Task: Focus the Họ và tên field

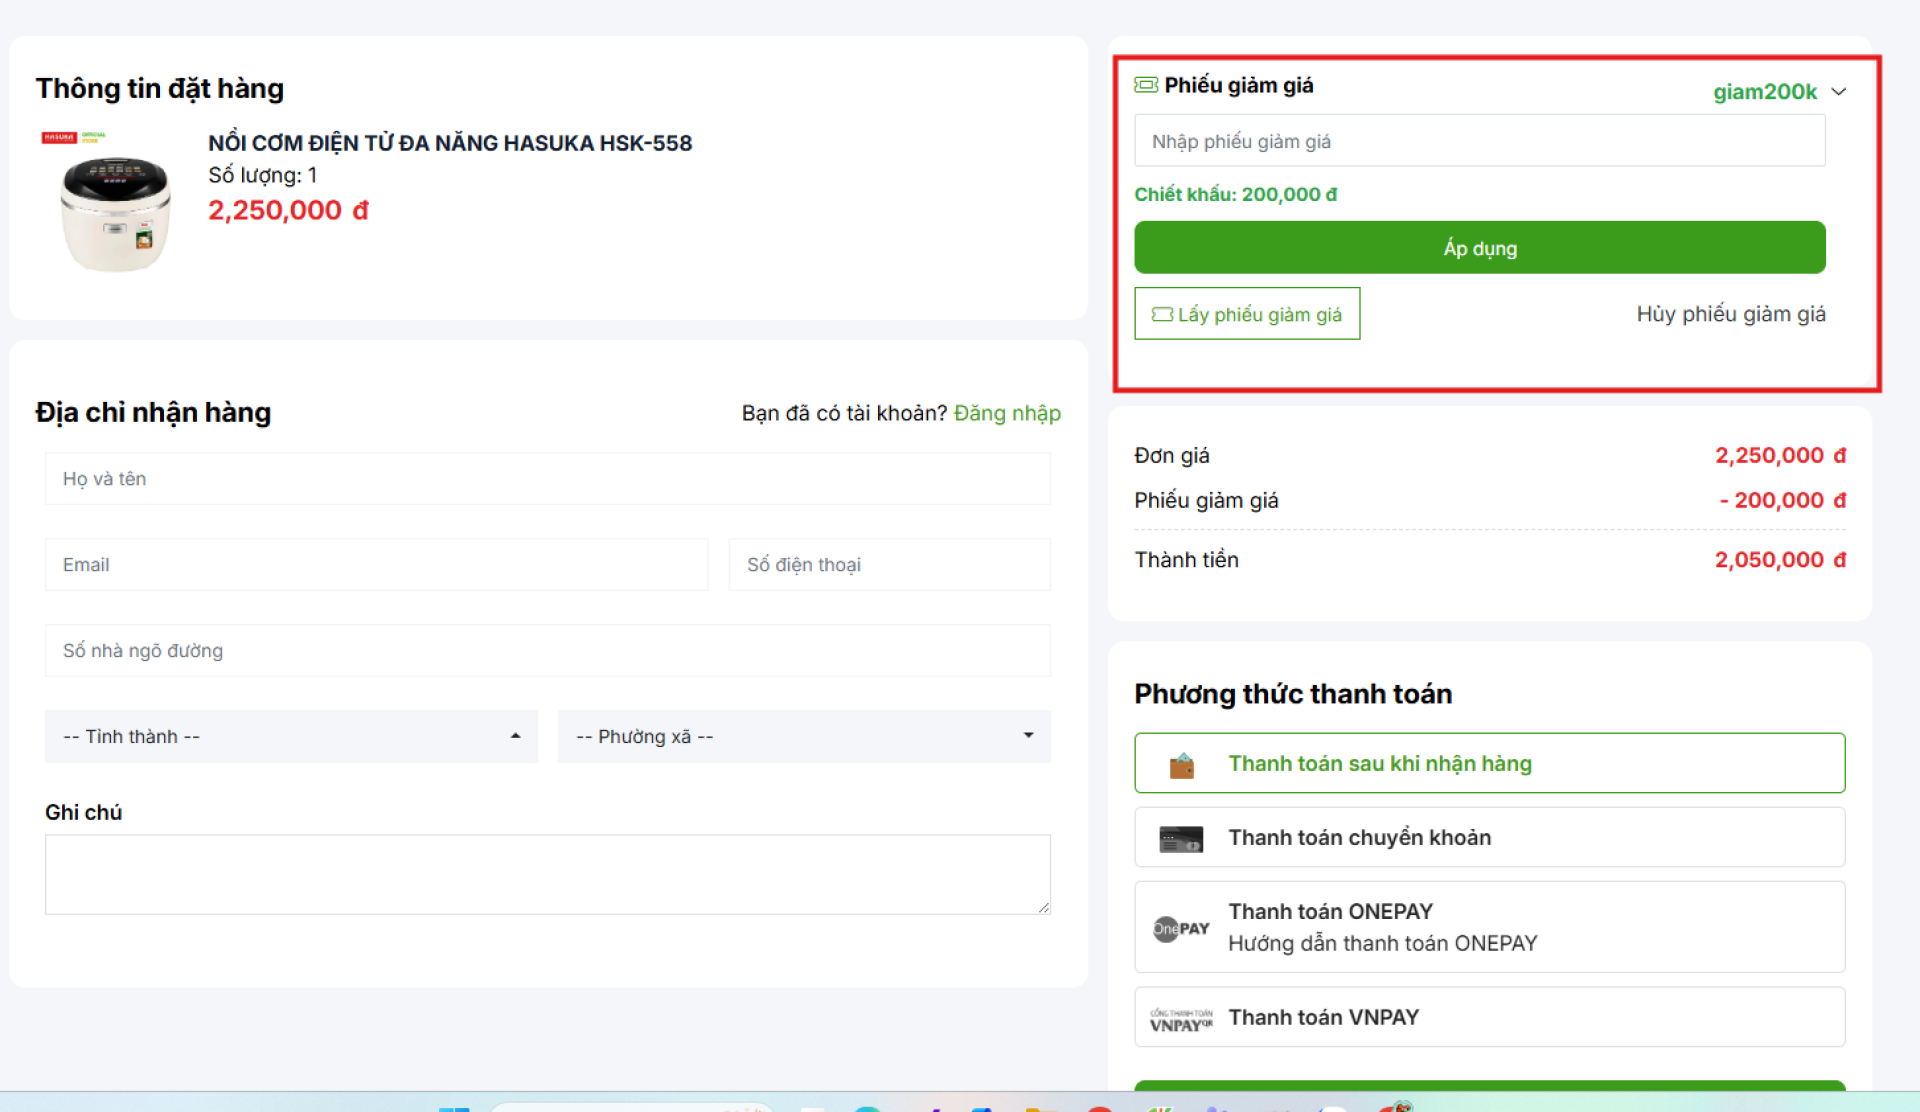Action: (548, 479)
